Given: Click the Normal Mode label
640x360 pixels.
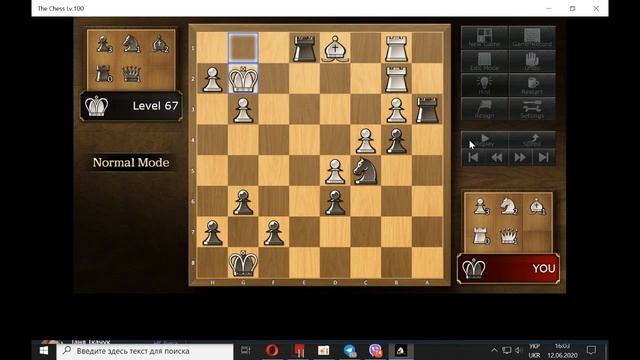Looking at the screenshot, I should (131, 162).
